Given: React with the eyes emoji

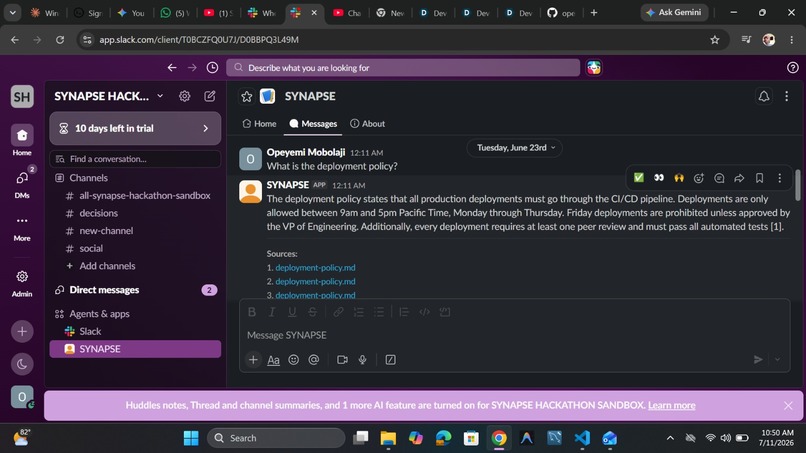Looking at the screenshot, I should [x=658, y=178].
